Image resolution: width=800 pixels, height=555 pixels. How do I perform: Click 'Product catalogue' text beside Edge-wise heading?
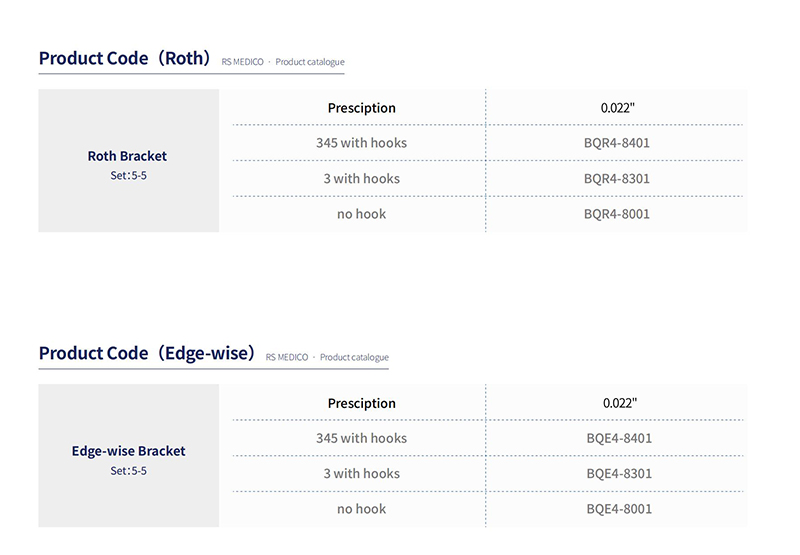coord(354,357)
